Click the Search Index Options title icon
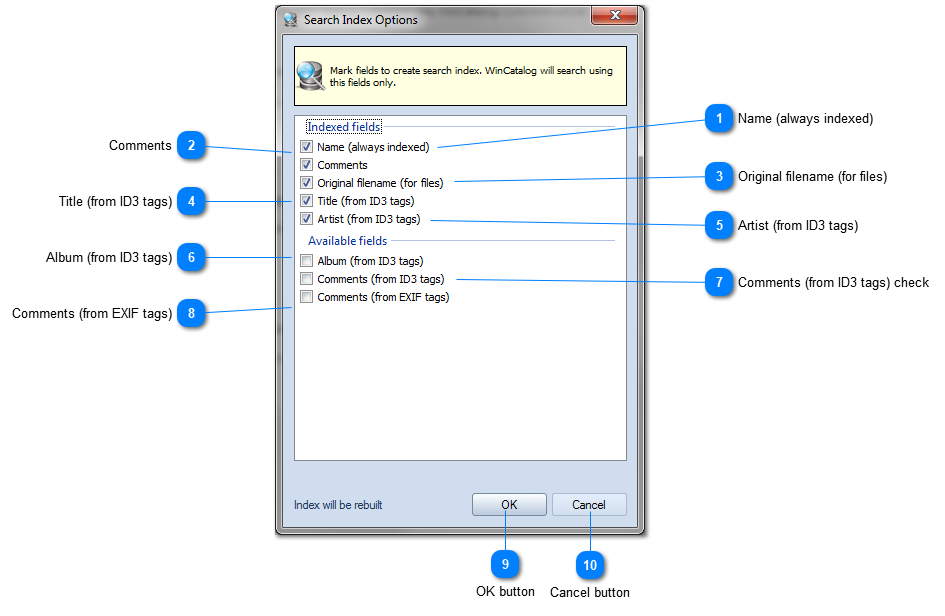The height and width of the screenshot is (616, 945). [x=290, y=20]
